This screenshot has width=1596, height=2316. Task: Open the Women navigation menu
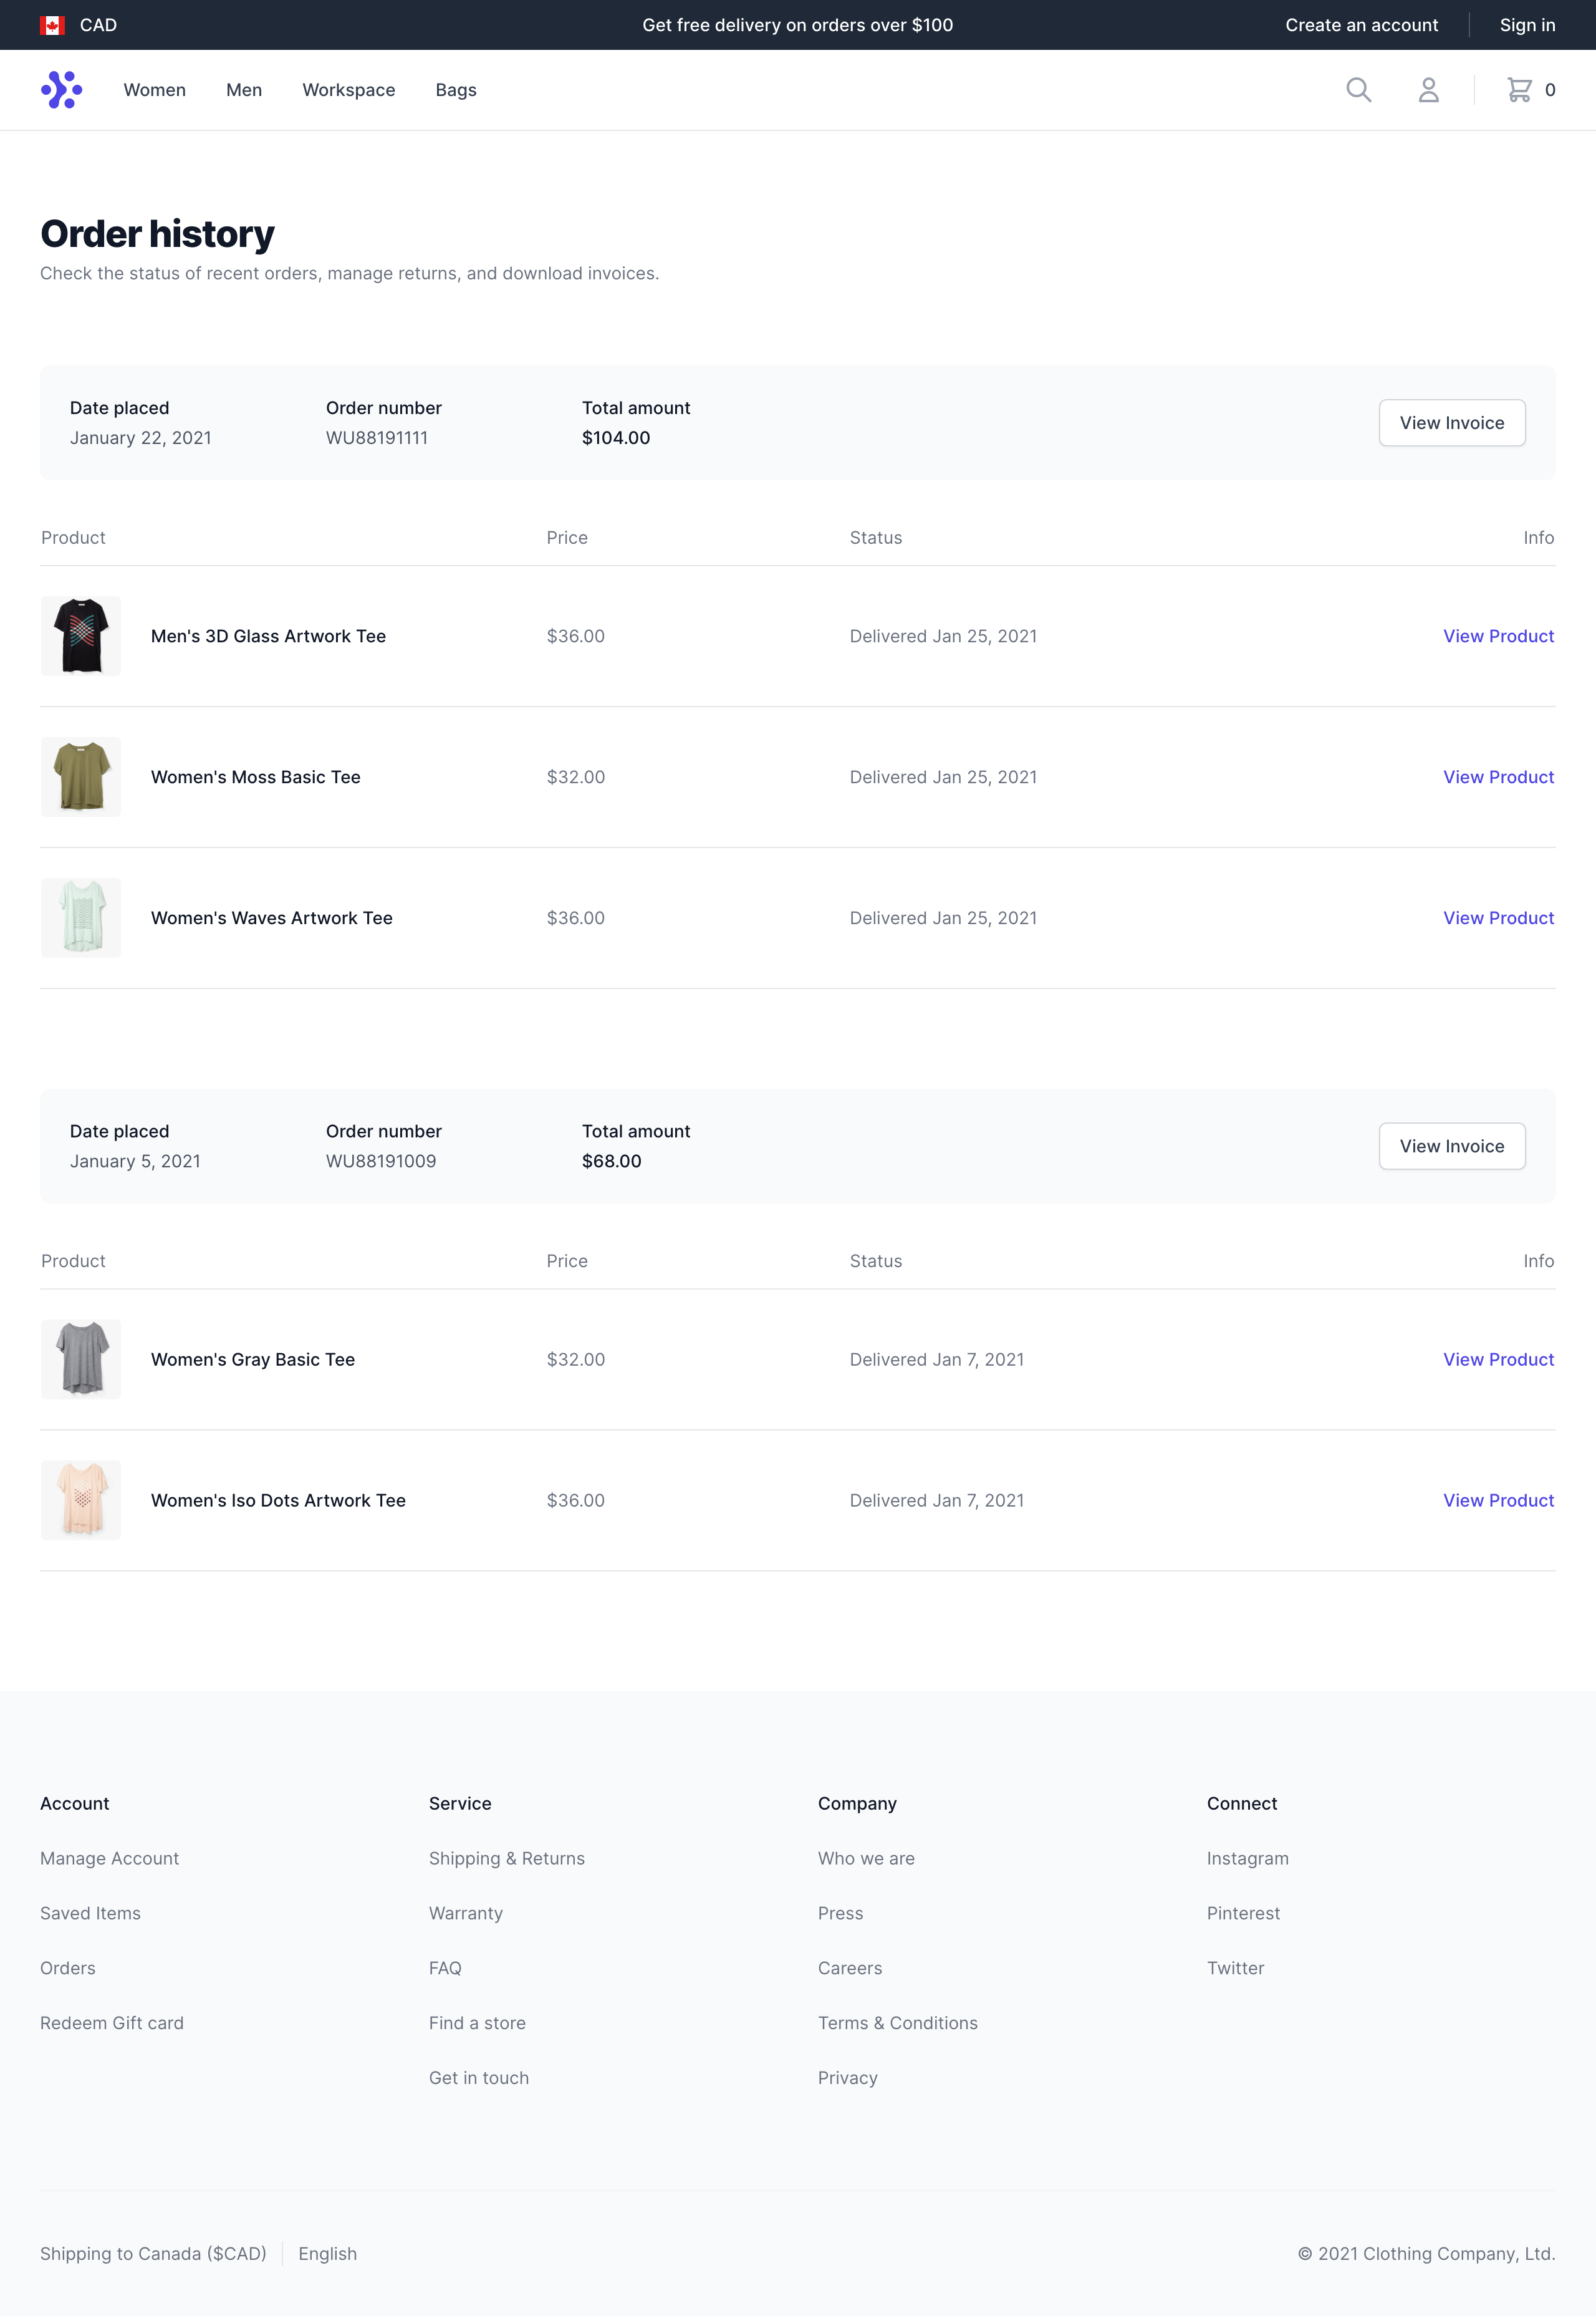click(x=154, y=90)
